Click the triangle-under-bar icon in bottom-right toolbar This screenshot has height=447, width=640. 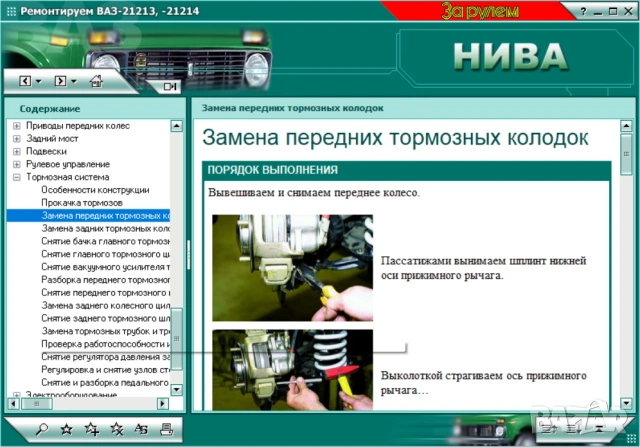[x=599, y=429]
